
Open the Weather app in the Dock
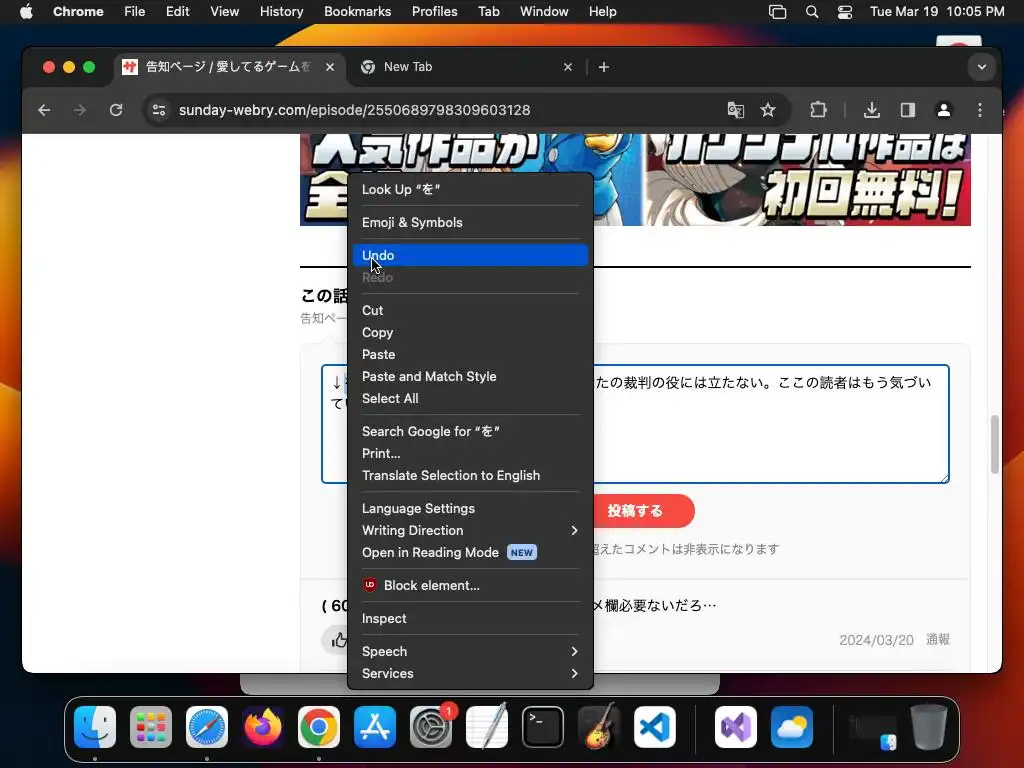click(792, 727)
